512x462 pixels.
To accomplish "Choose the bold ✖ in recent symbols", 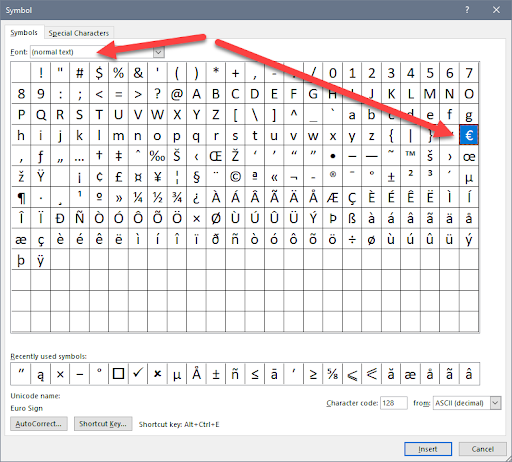I will [157, 374].
